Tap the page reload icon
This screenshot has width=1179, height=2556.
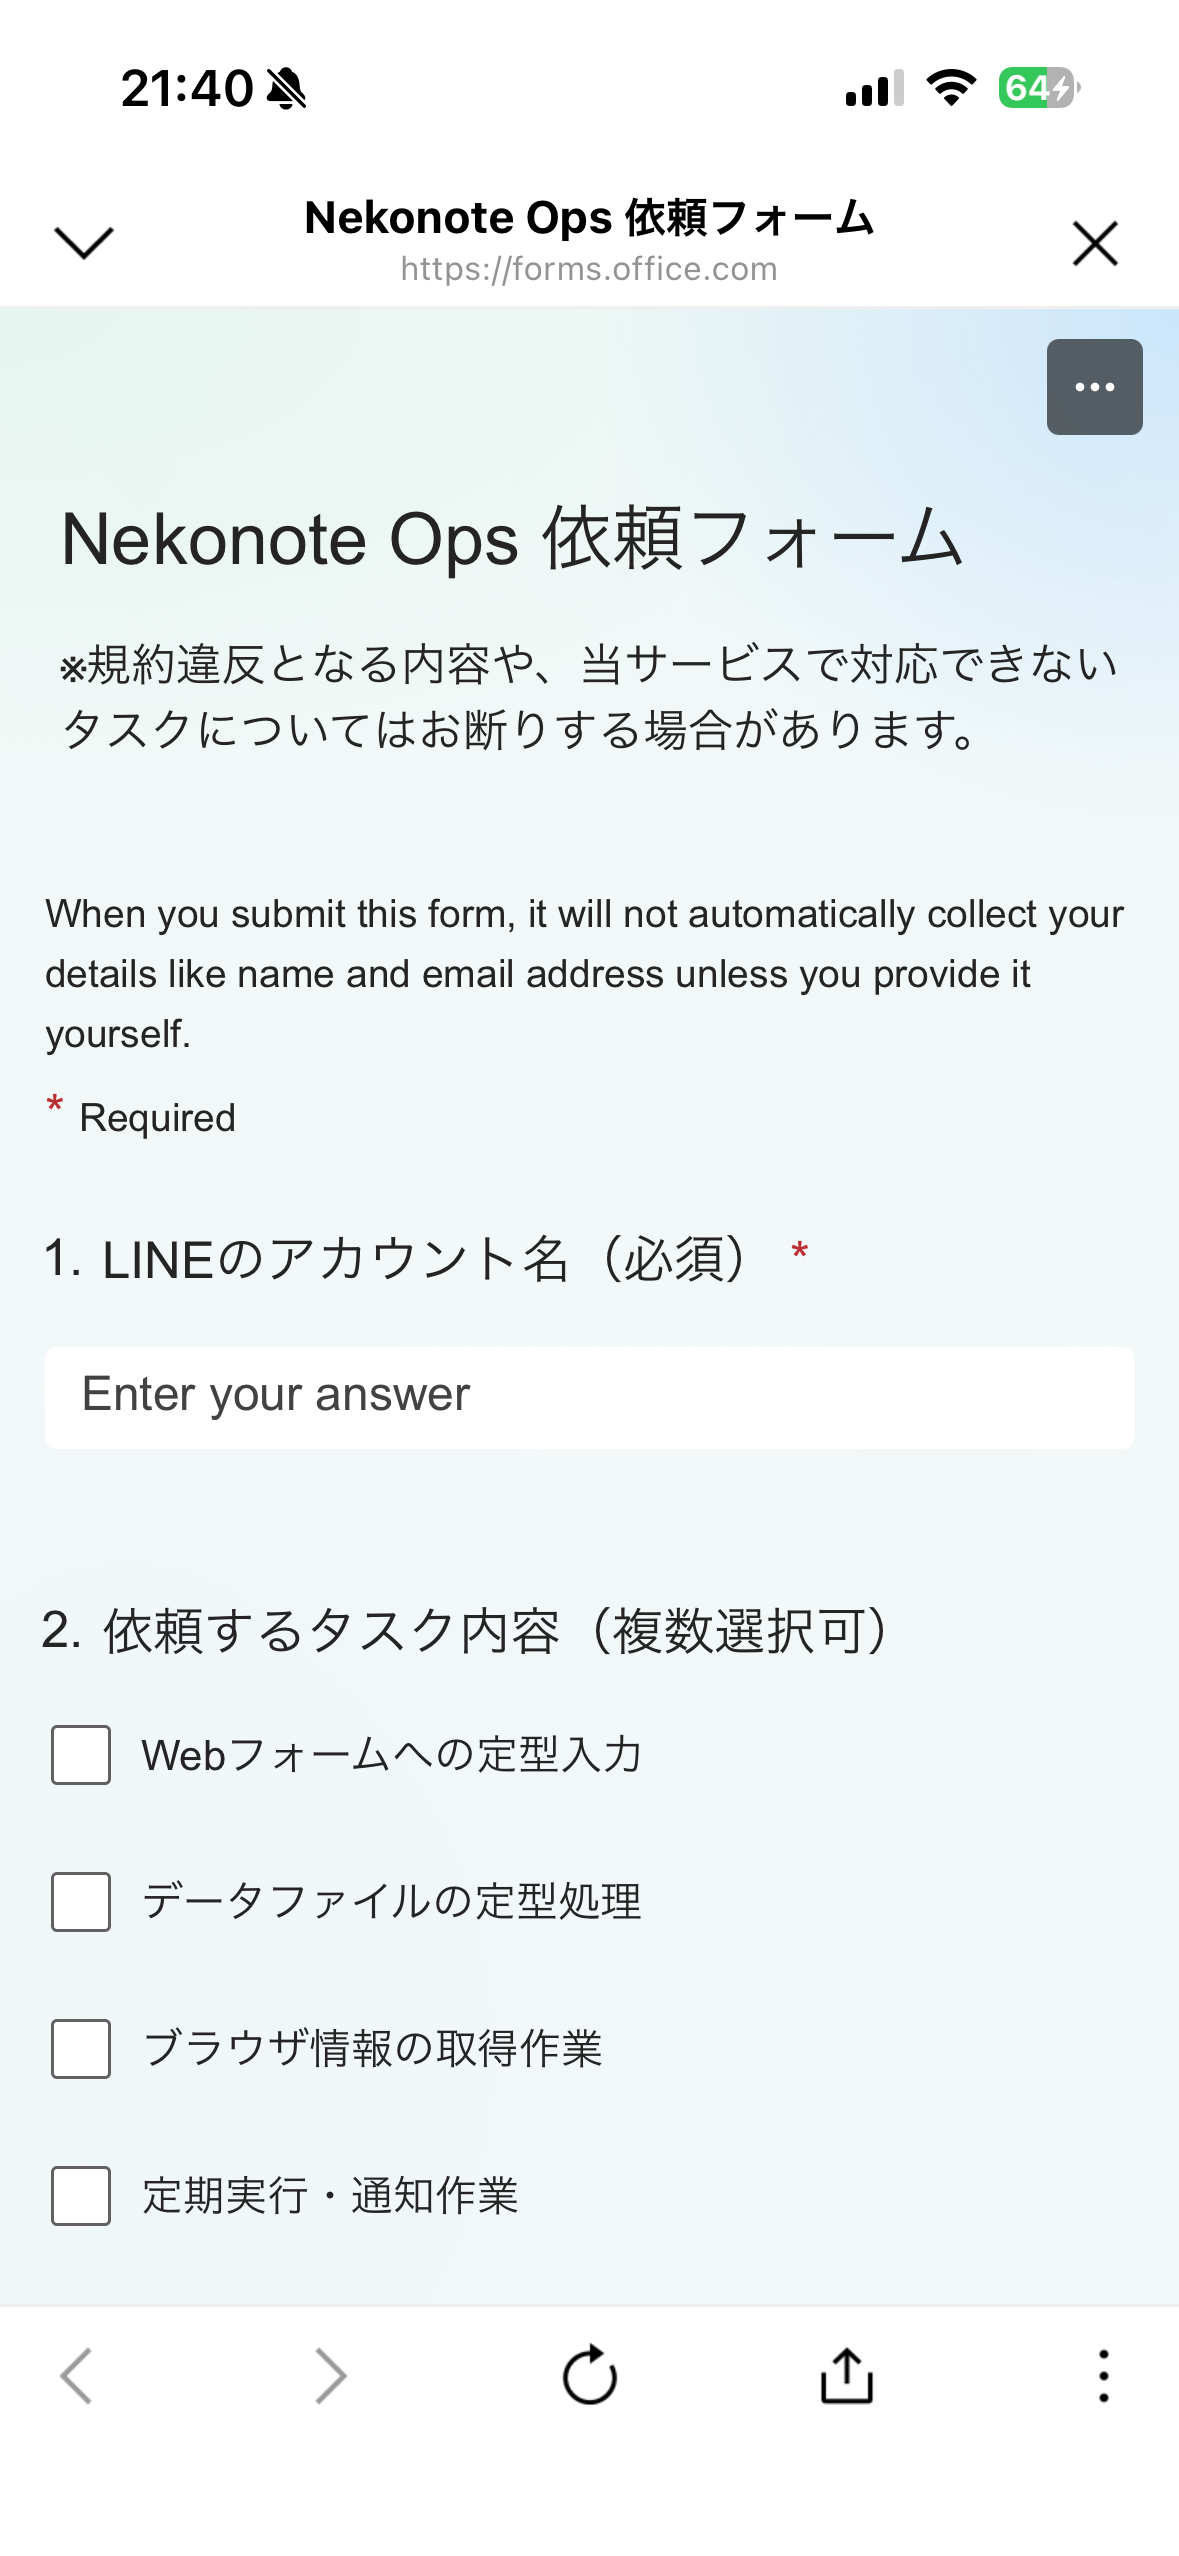(x=590, y=2375)
